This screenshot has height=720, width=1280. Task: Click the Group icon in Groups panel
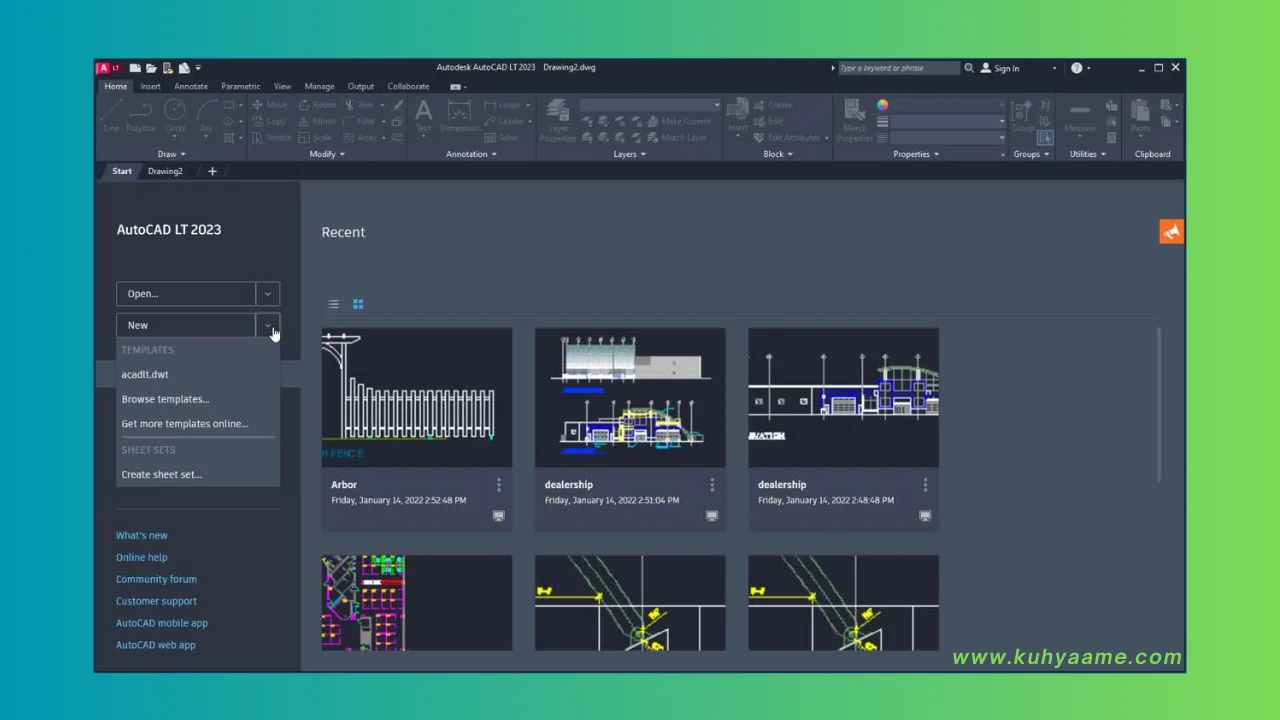tap(1023, 115)
